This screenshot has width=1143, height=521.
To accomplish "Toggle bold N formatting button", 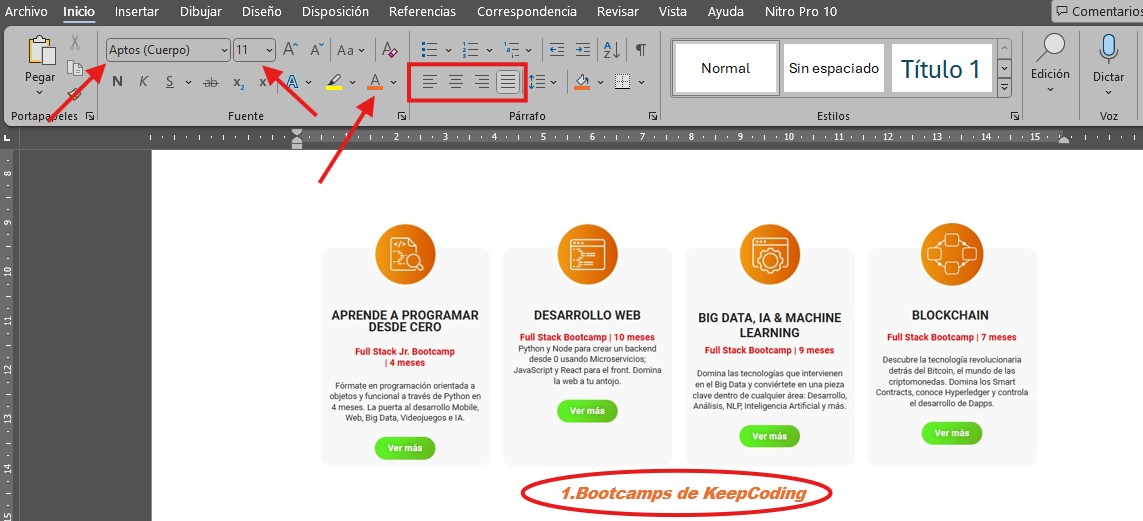I will pos(117,82).
